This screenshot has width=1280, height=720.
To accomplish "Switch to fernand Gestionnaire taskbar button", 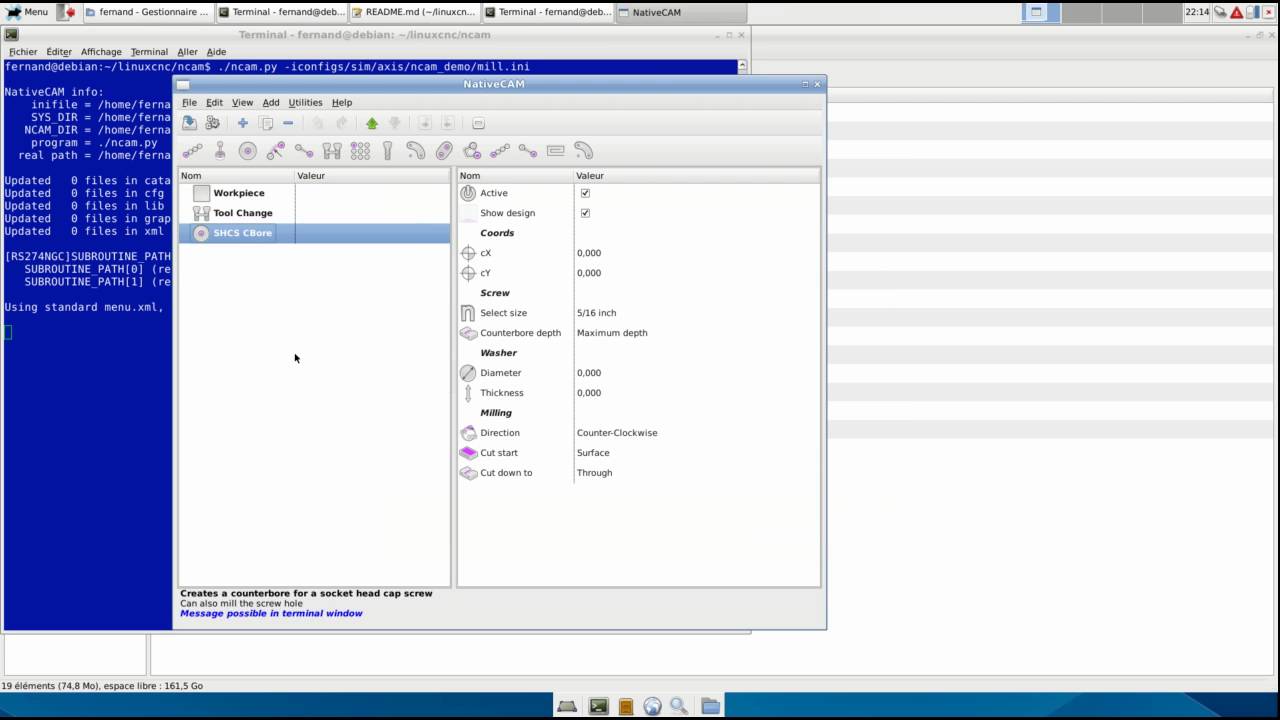I will (147, 12).
